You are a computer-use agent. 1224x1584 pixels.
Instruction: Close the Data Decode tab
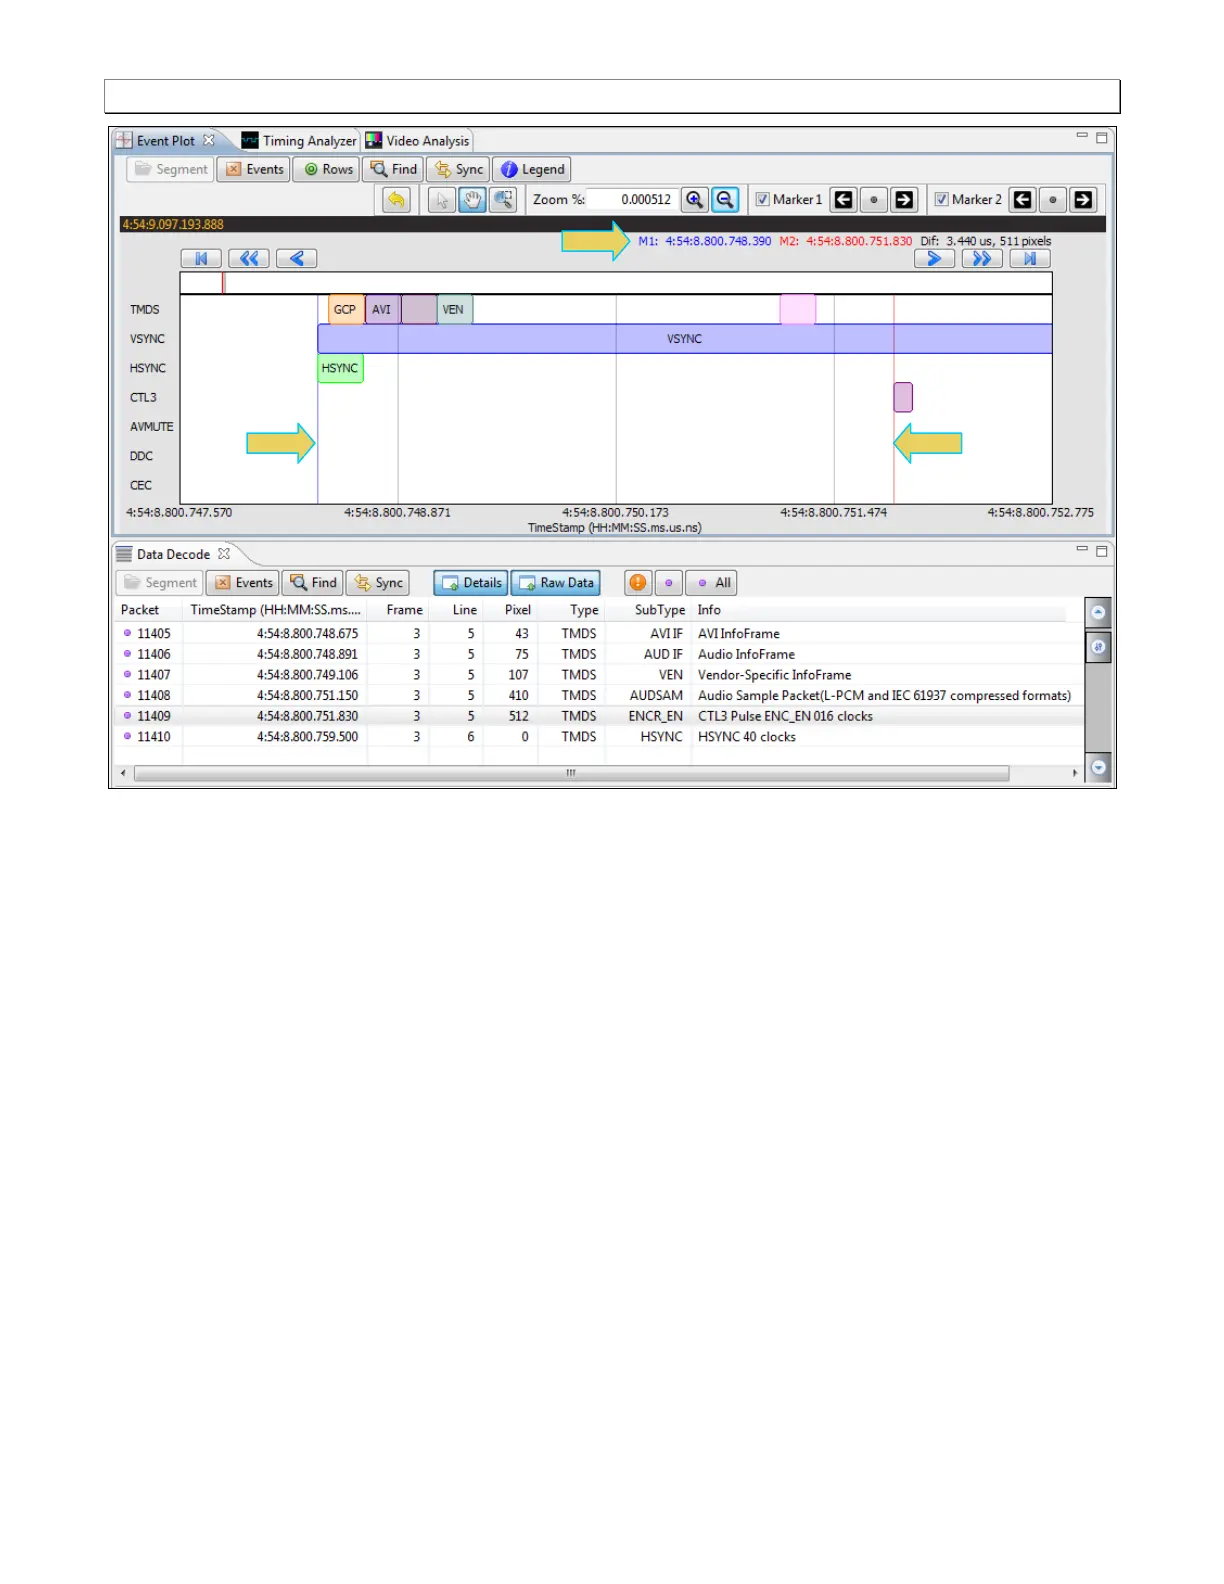tap(224, 553)
